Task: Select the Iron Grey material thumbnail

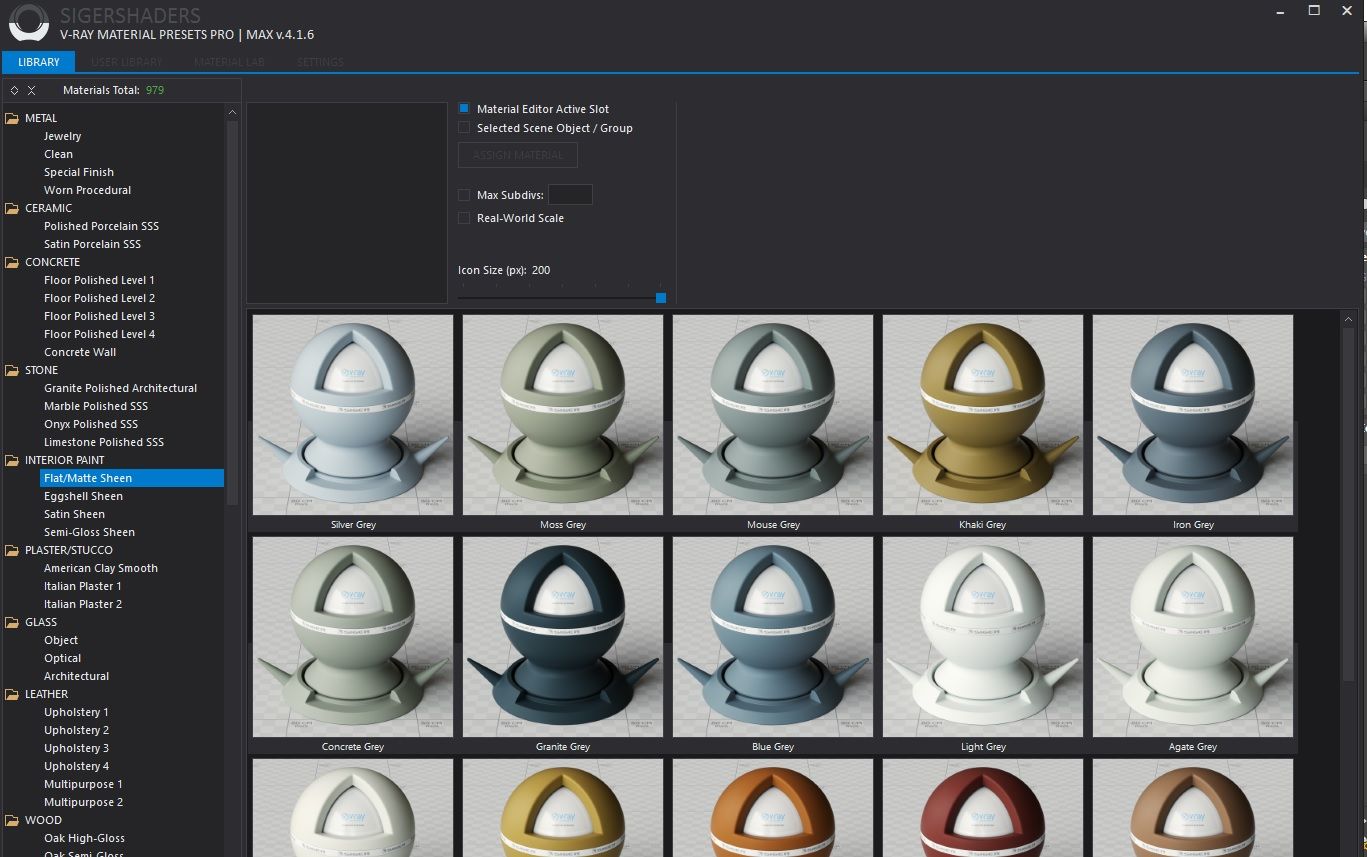Action: 1193,415
